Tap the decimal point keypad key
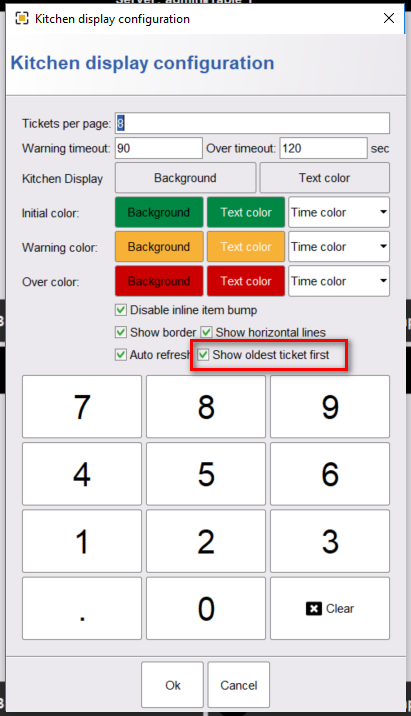The height and width of the screenshot is (716, 411). point(82,608)
